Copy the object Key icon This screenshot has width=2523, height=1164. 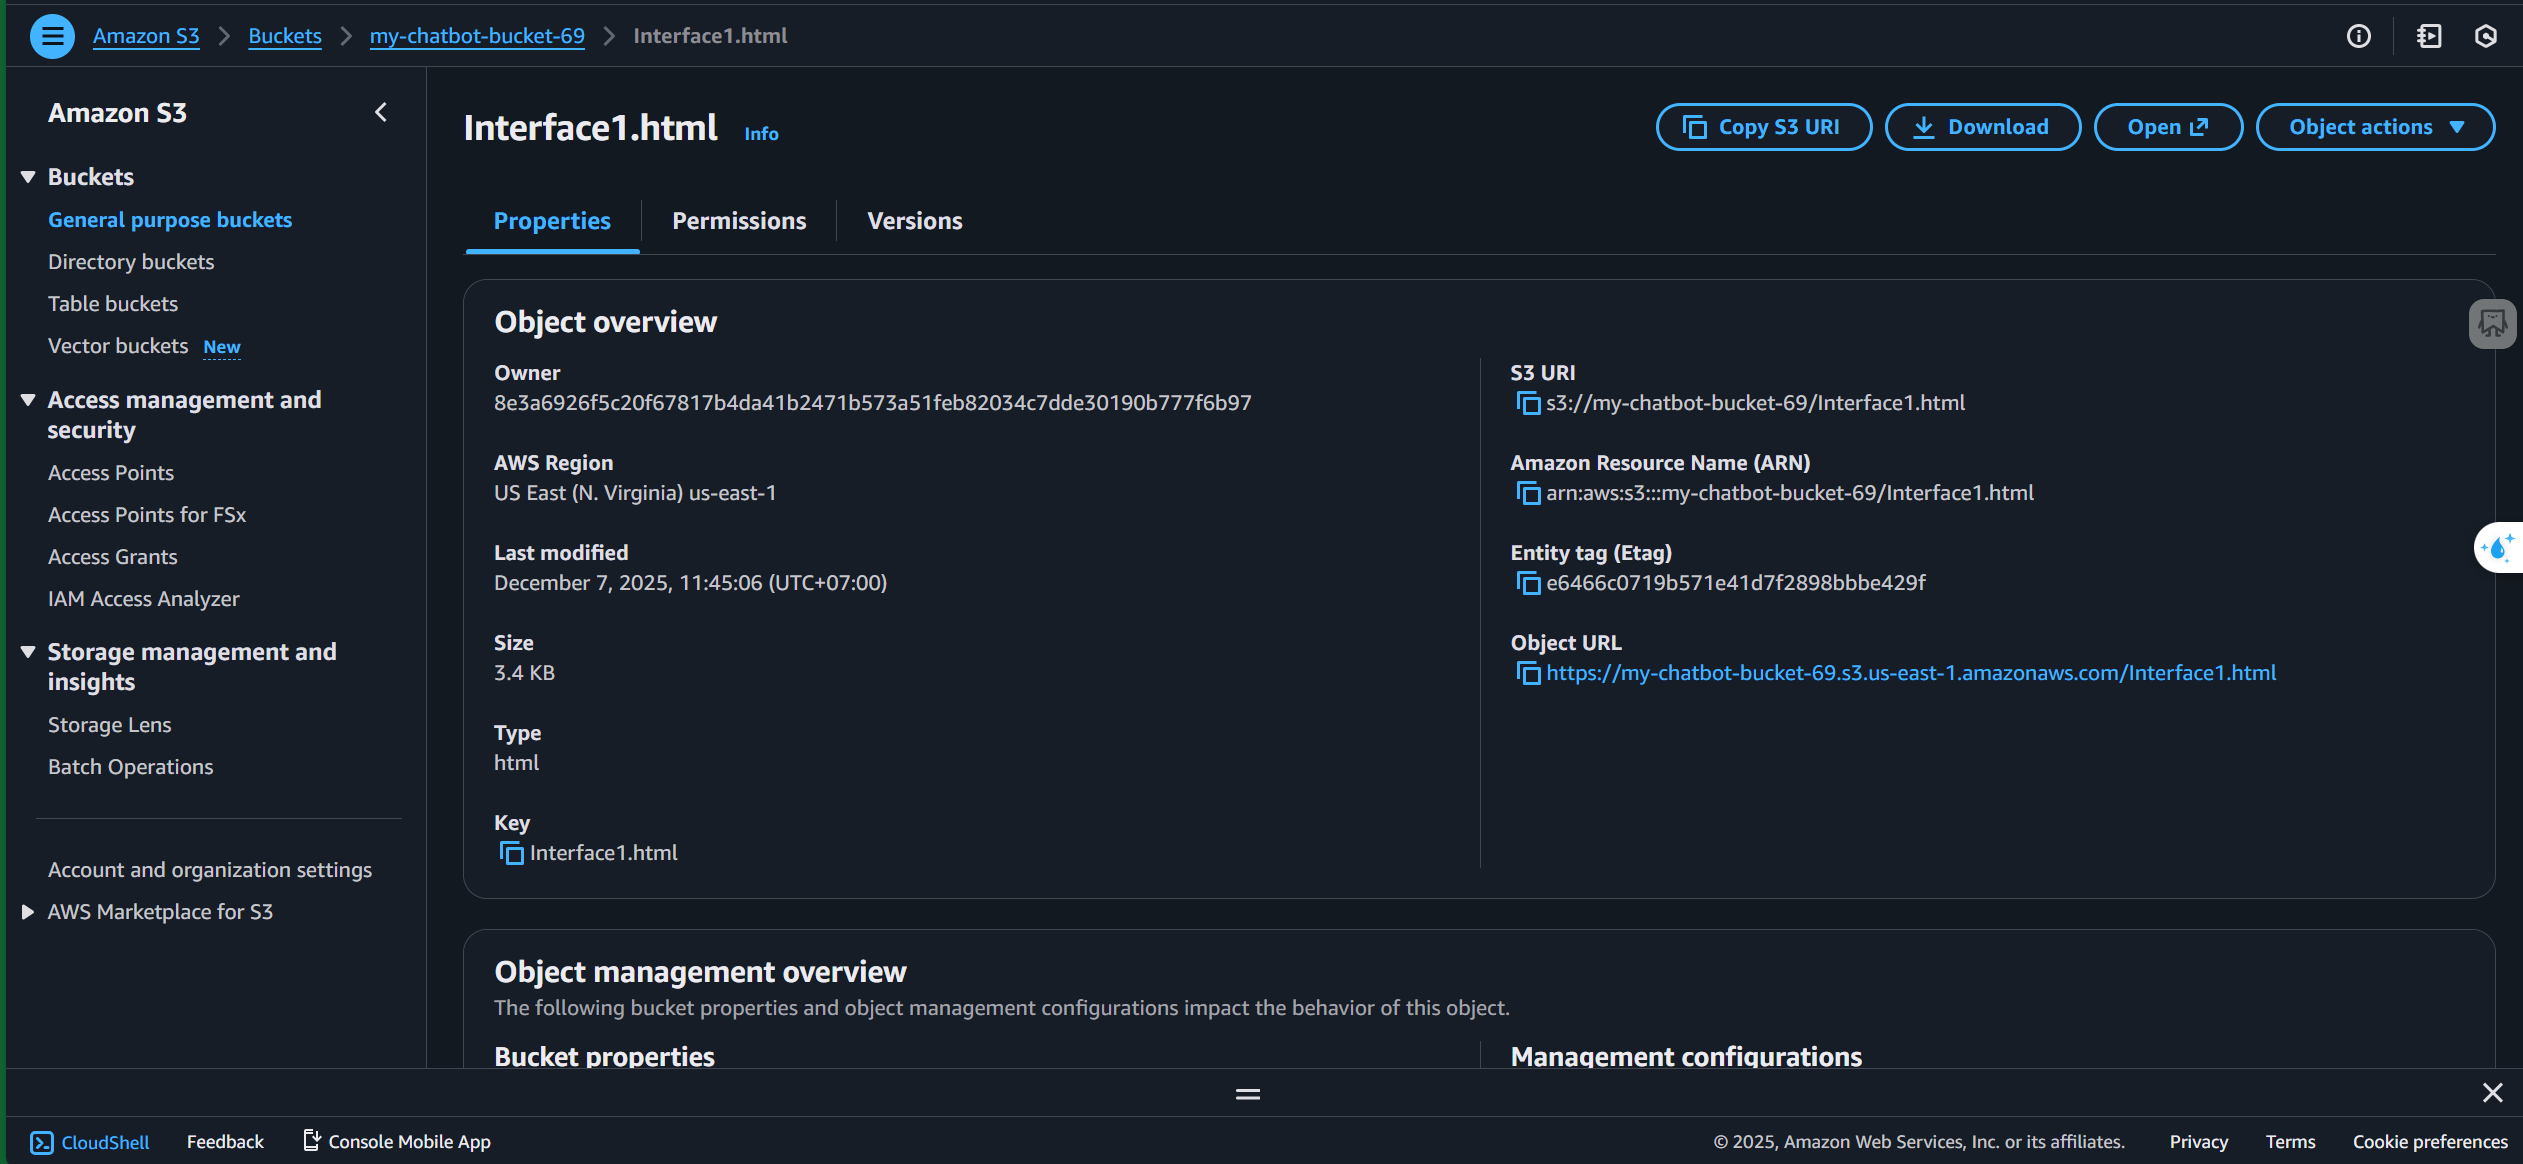[x=511, y=853]
